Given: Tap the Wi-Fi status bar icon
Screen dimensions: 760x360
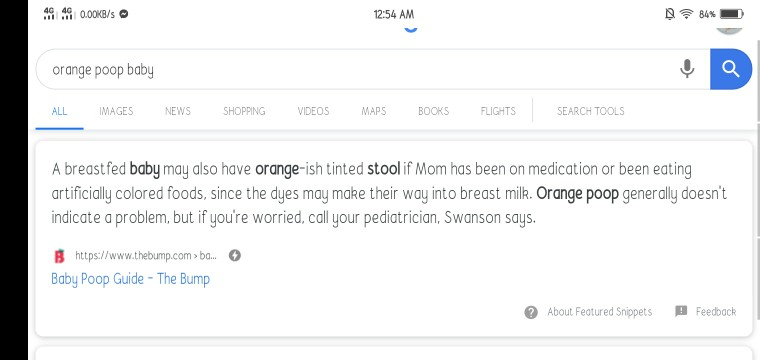Looking at the screenshot, I should pos(686,14).
